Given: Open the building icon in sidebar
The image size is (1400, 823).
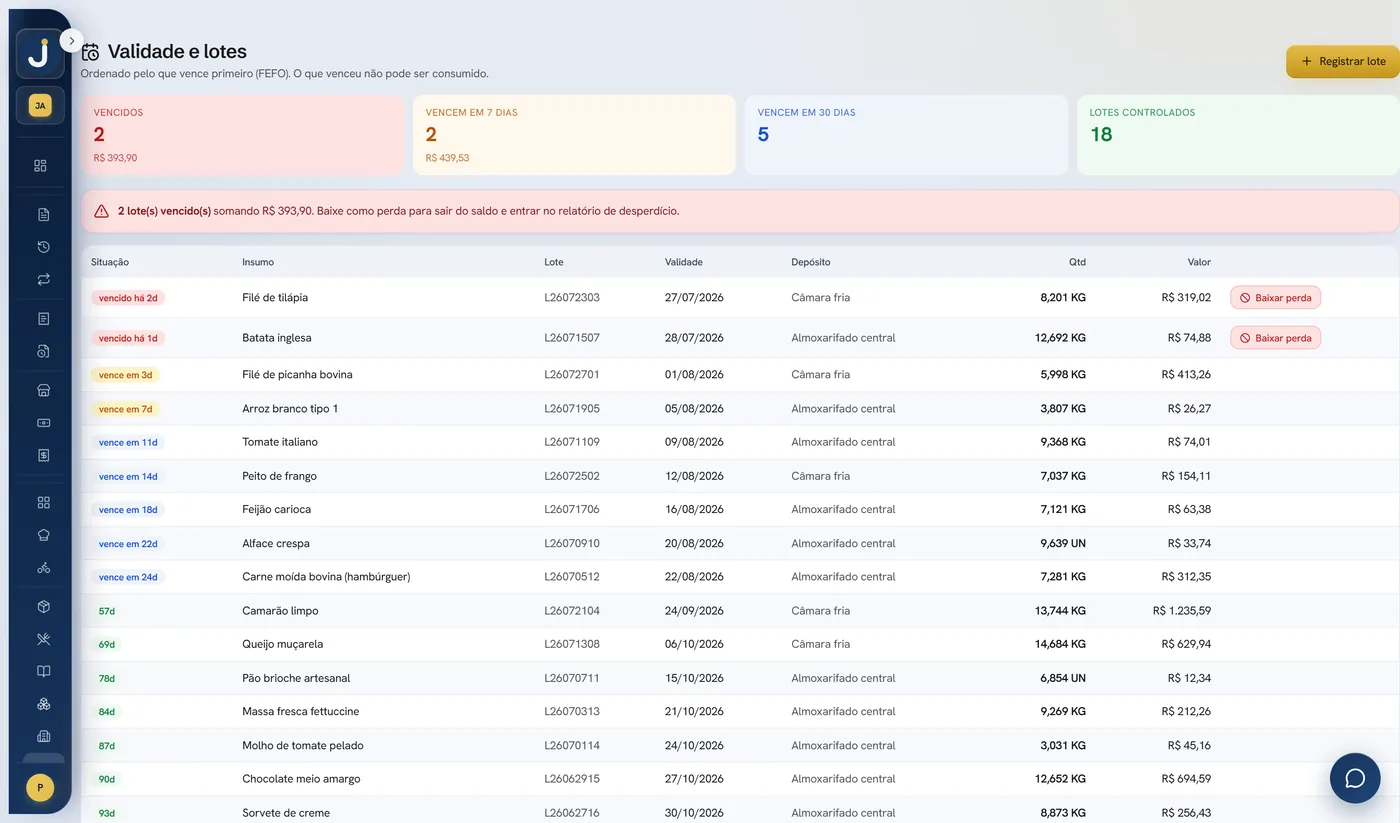Looking at the screenshot, I should coord(43,737).
